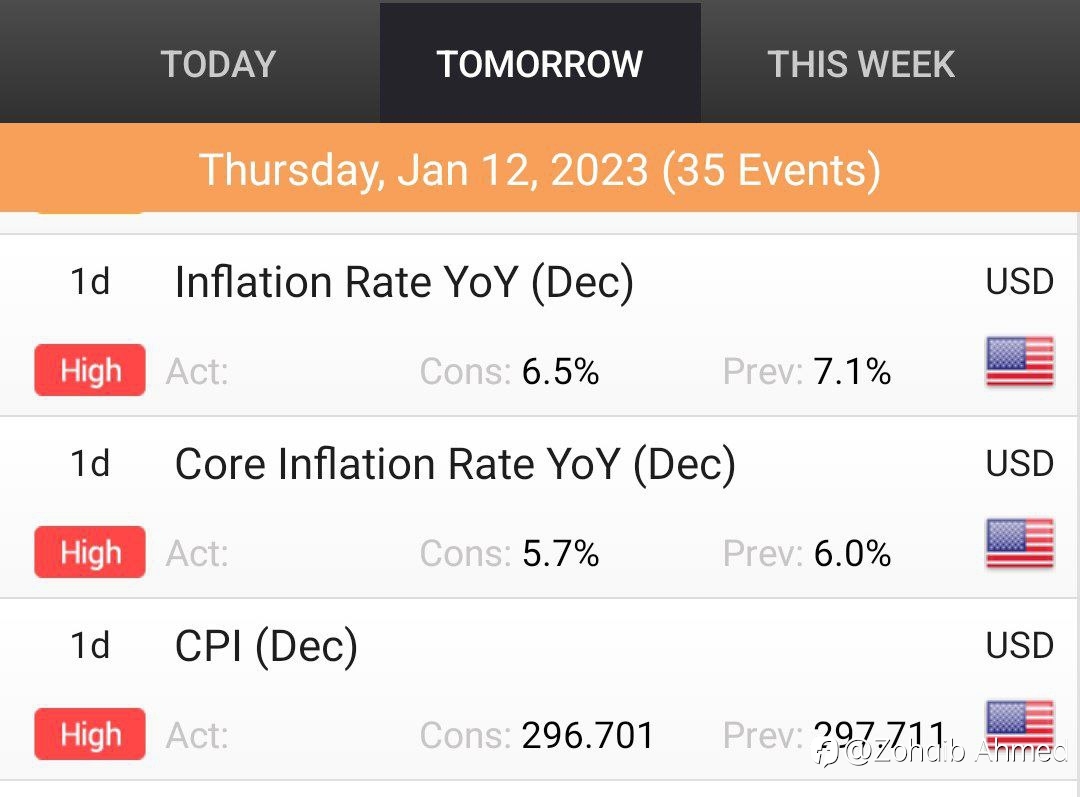Open the Inflation Rate YoY (Dec) event

point(404,282)
